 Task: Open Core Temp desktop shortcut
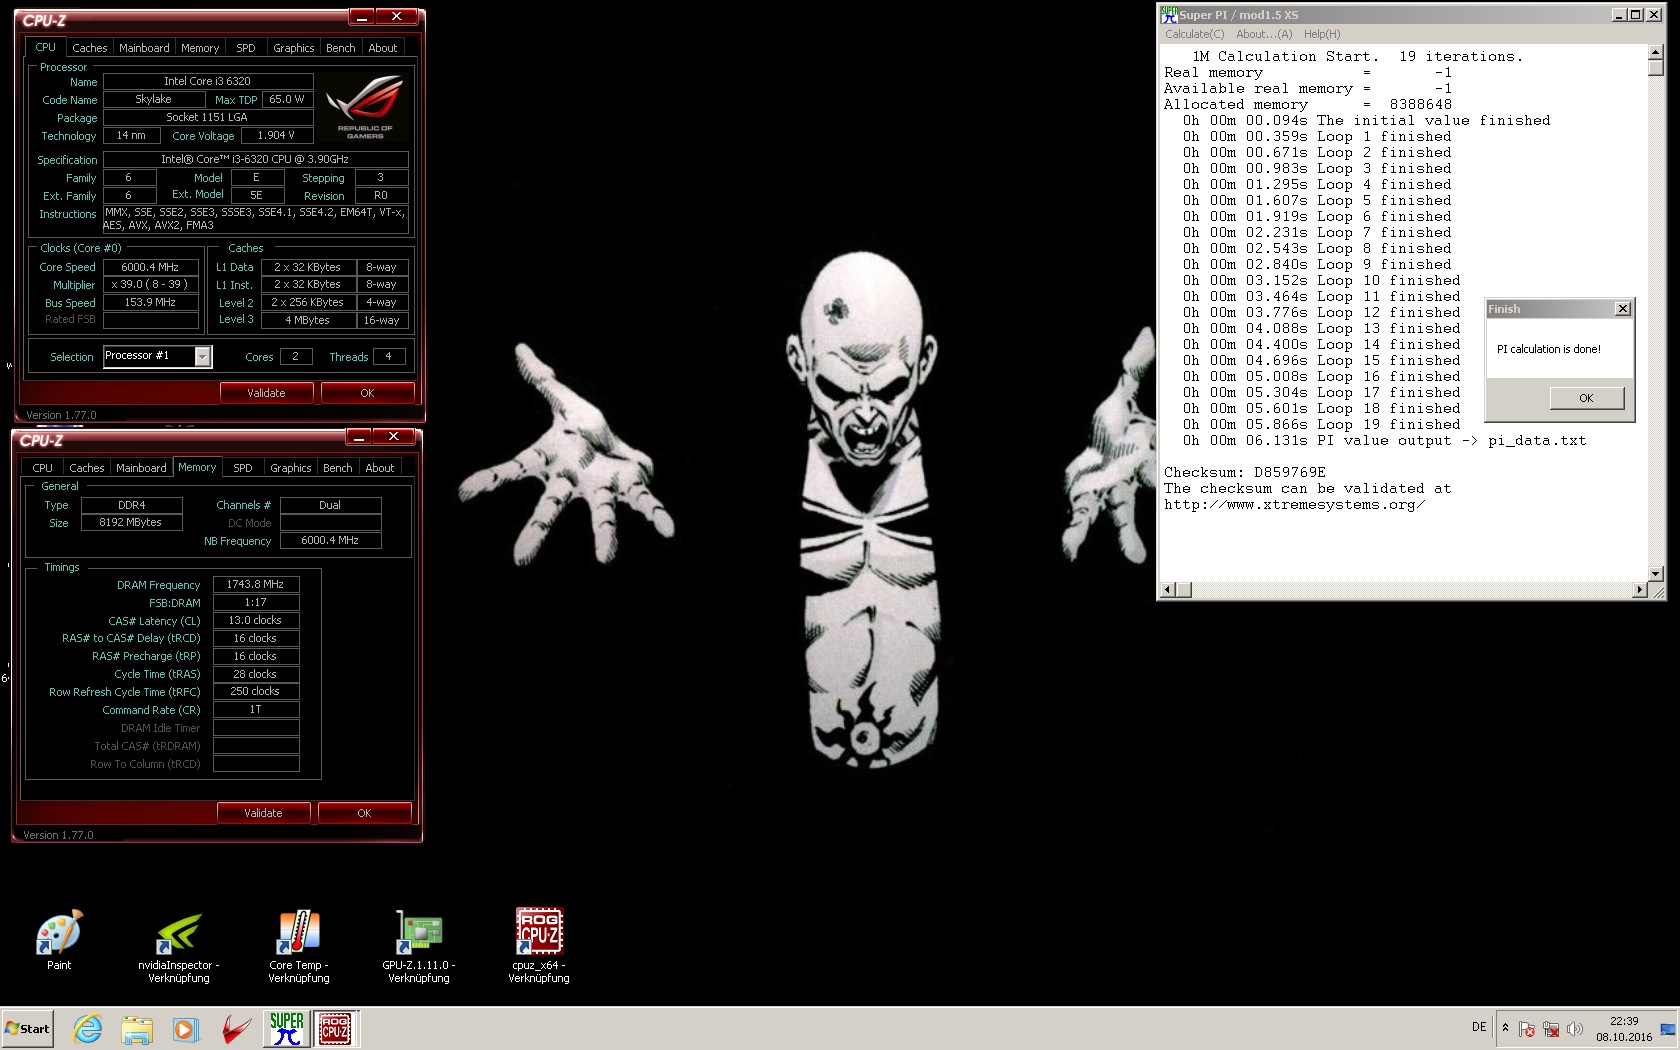pos(299,946)
